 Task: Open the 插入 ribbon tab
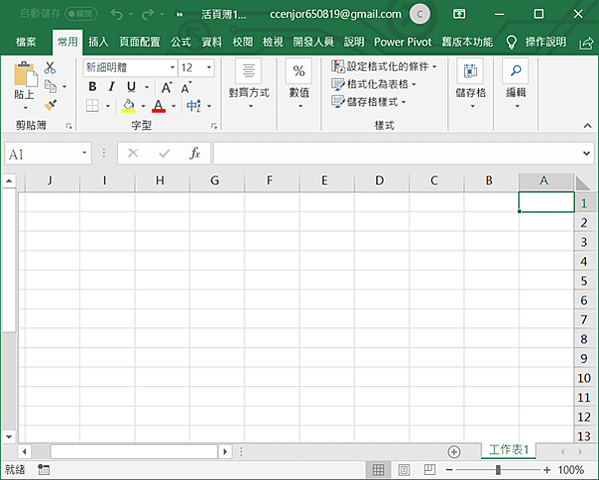[98, 42]
